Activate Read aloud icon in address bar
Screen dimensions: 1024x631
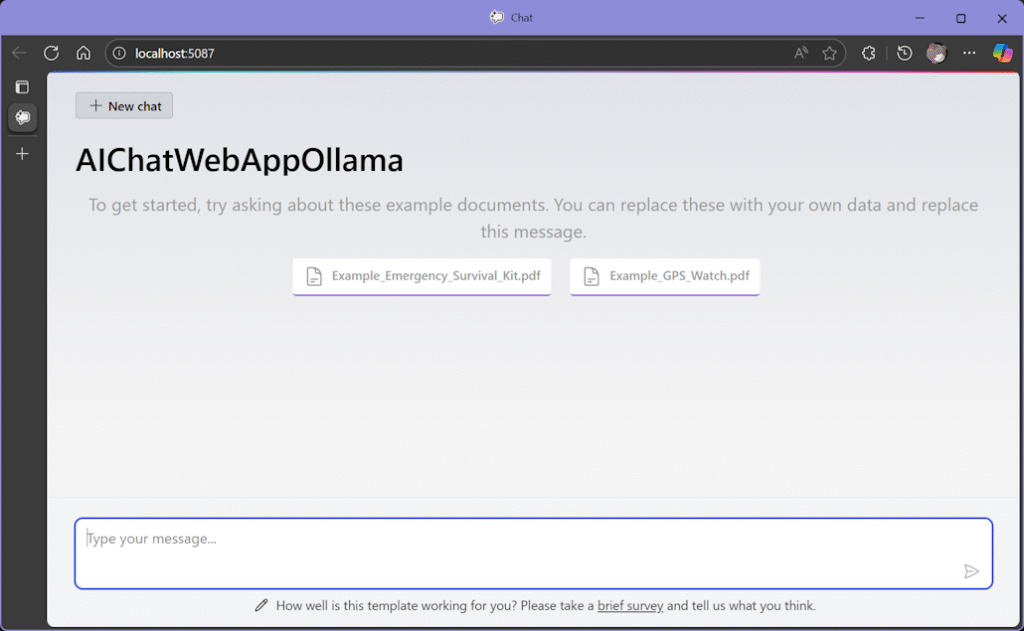pyautogui.click(x=800, y=53)
